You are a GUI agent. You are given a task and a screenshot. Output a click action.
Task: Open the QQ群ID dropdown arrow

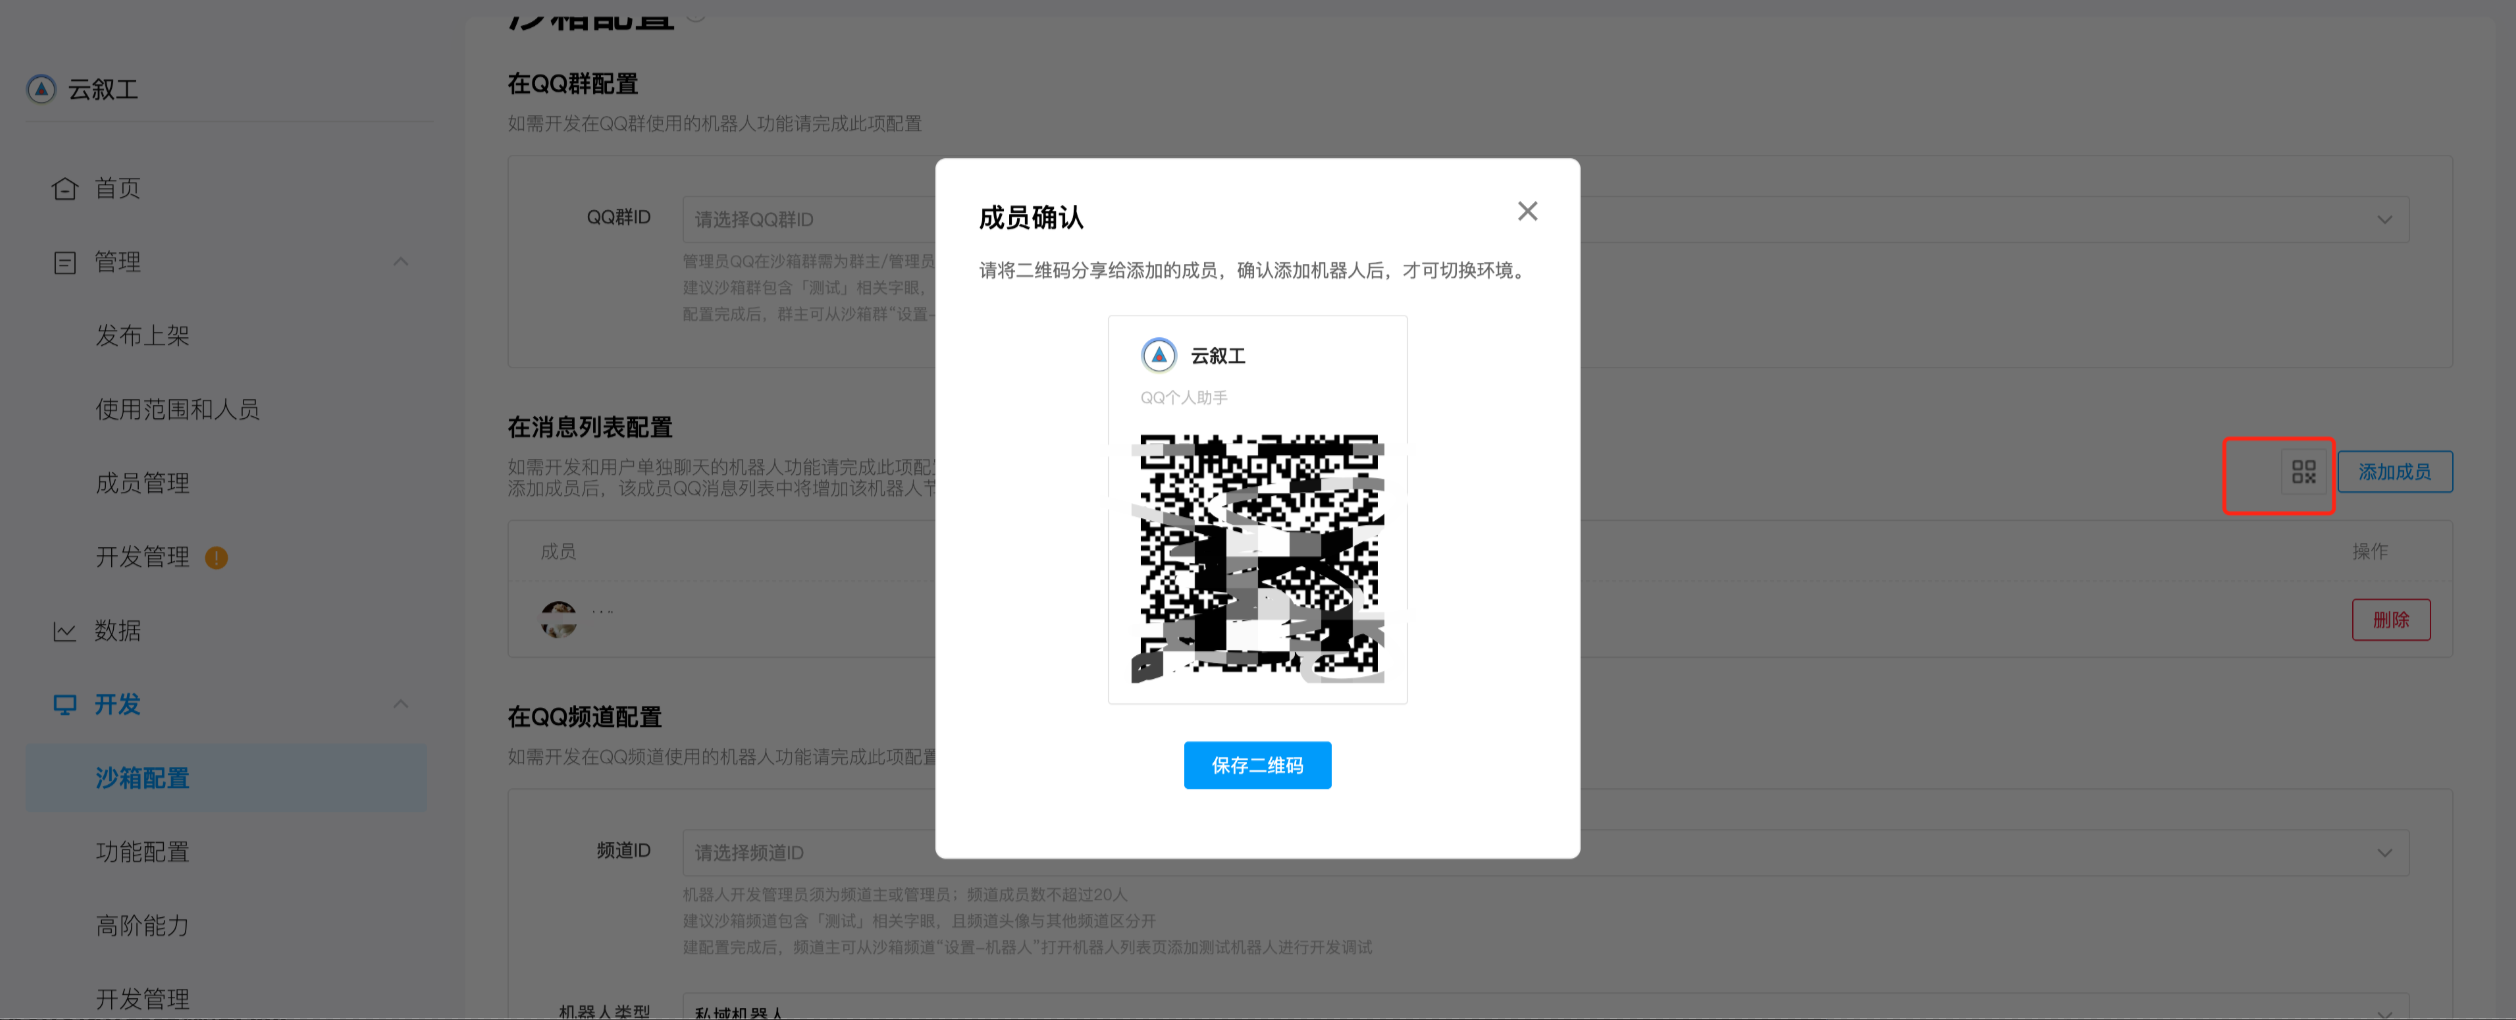click(2385, 220)
